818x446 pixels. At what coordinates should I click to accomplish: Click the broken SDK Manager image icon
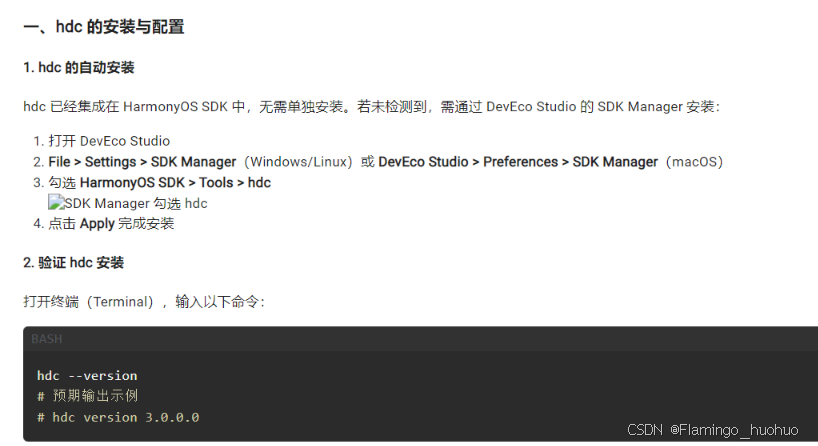click(x=56, y=202)
